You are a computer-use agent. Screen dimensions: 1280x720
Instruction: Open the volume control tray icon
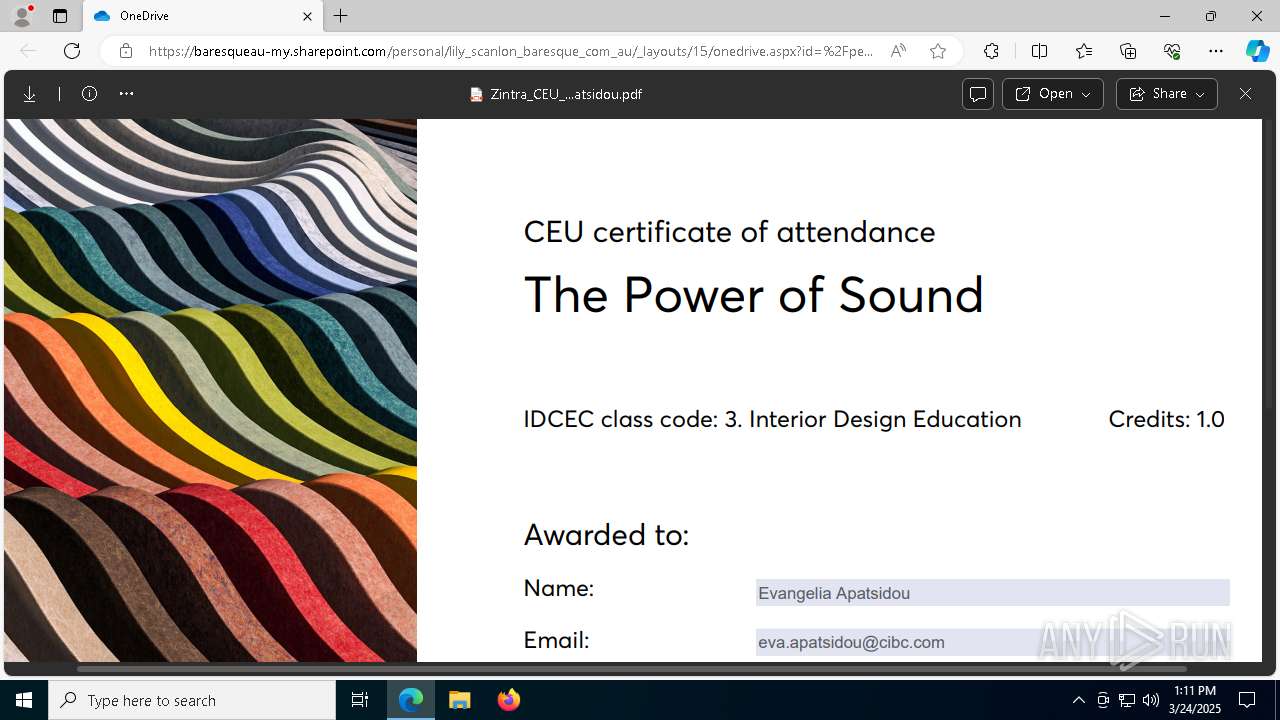coord(1151,700)
